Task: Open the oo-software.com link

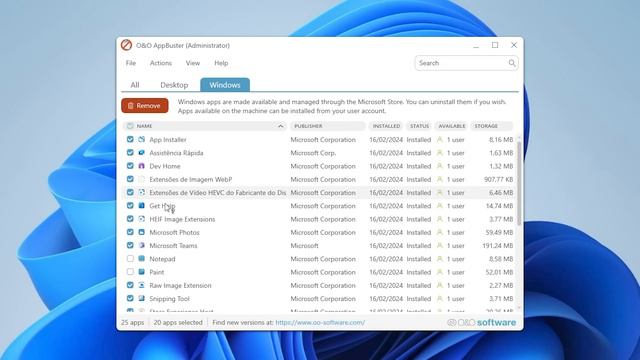Action: pyautogui.click(x=320, y=322)
